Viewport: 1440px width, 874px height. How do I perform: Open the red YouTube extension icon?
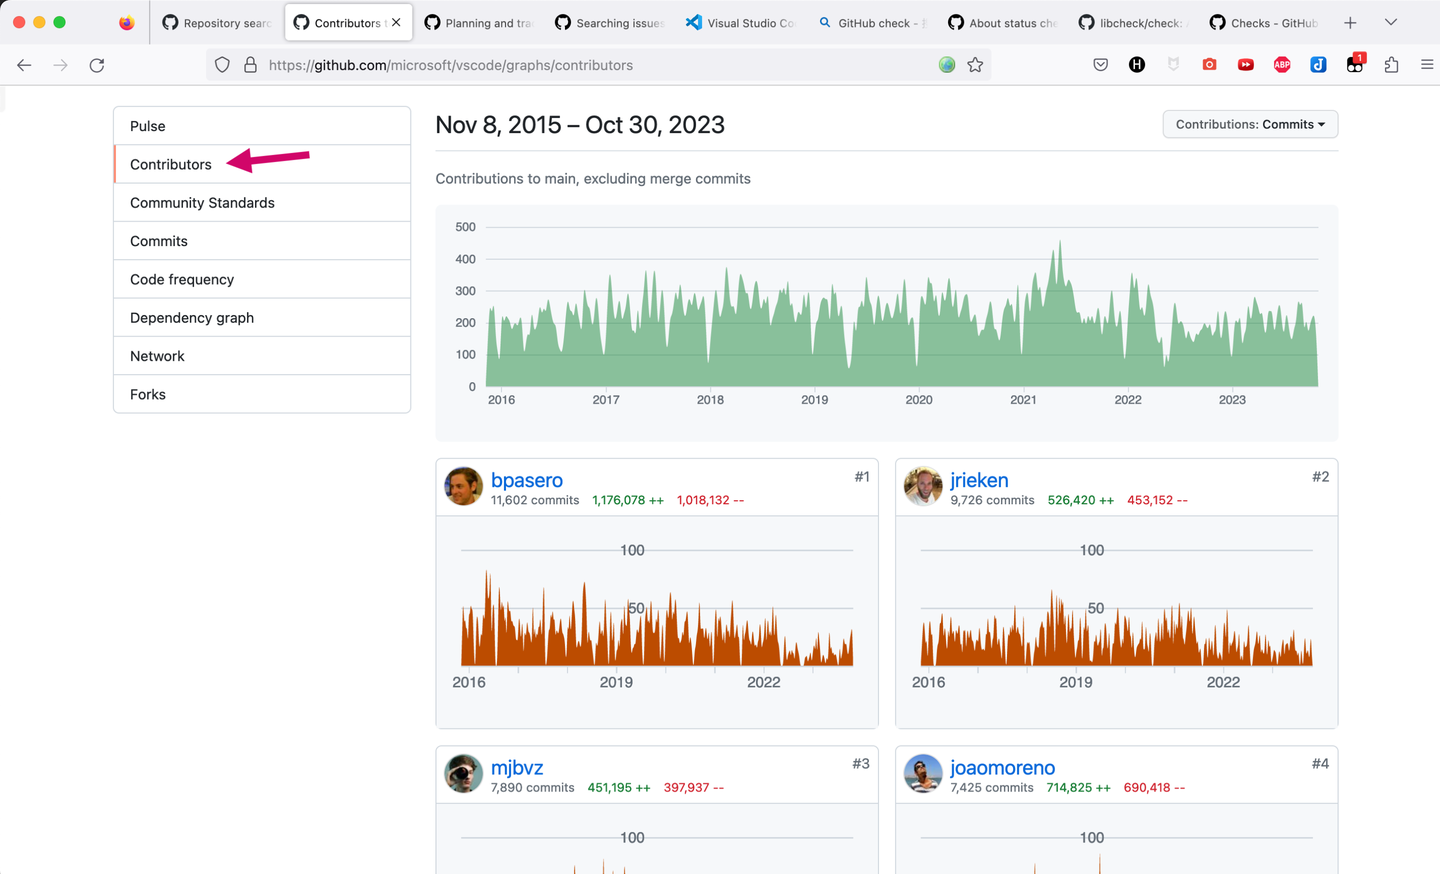pos(1246,65)
